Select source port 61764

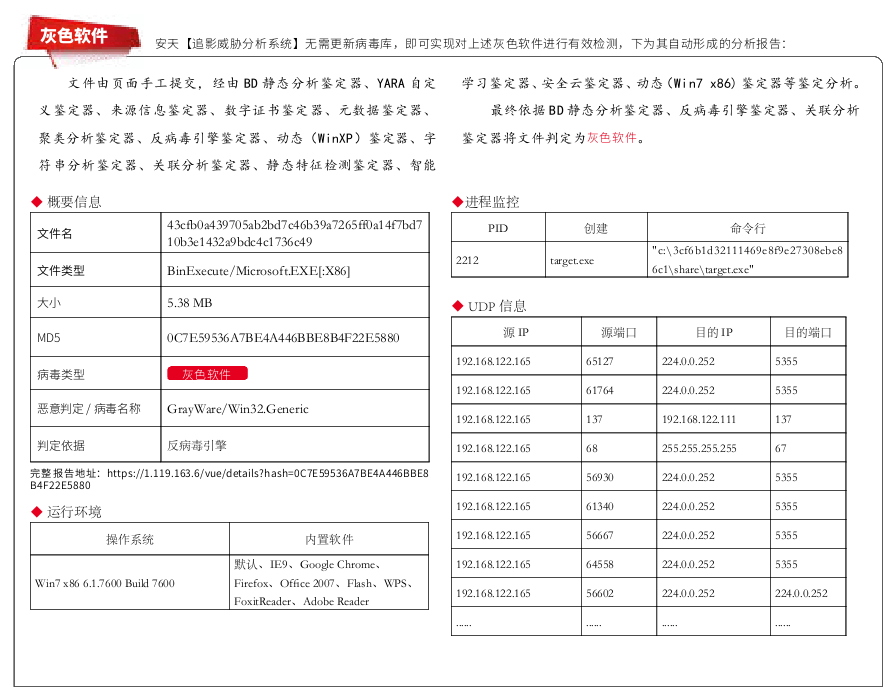600,390
